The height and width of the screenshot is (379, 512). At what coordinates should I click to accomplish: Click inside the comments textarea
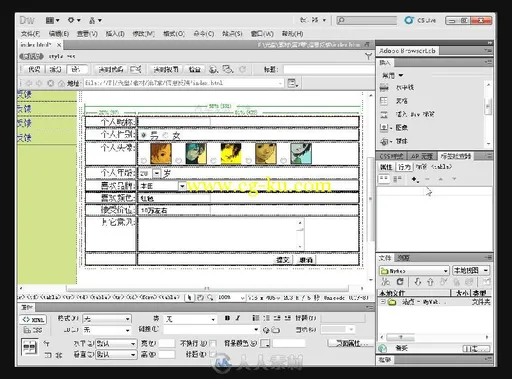click(x=221, y=234)
